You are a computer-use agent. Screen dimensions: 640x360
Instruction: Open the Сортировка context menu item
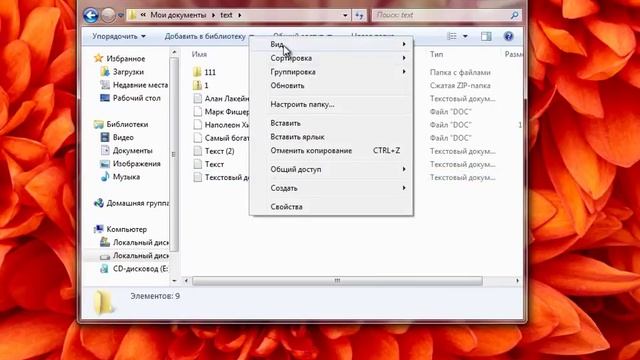(331, 58)
